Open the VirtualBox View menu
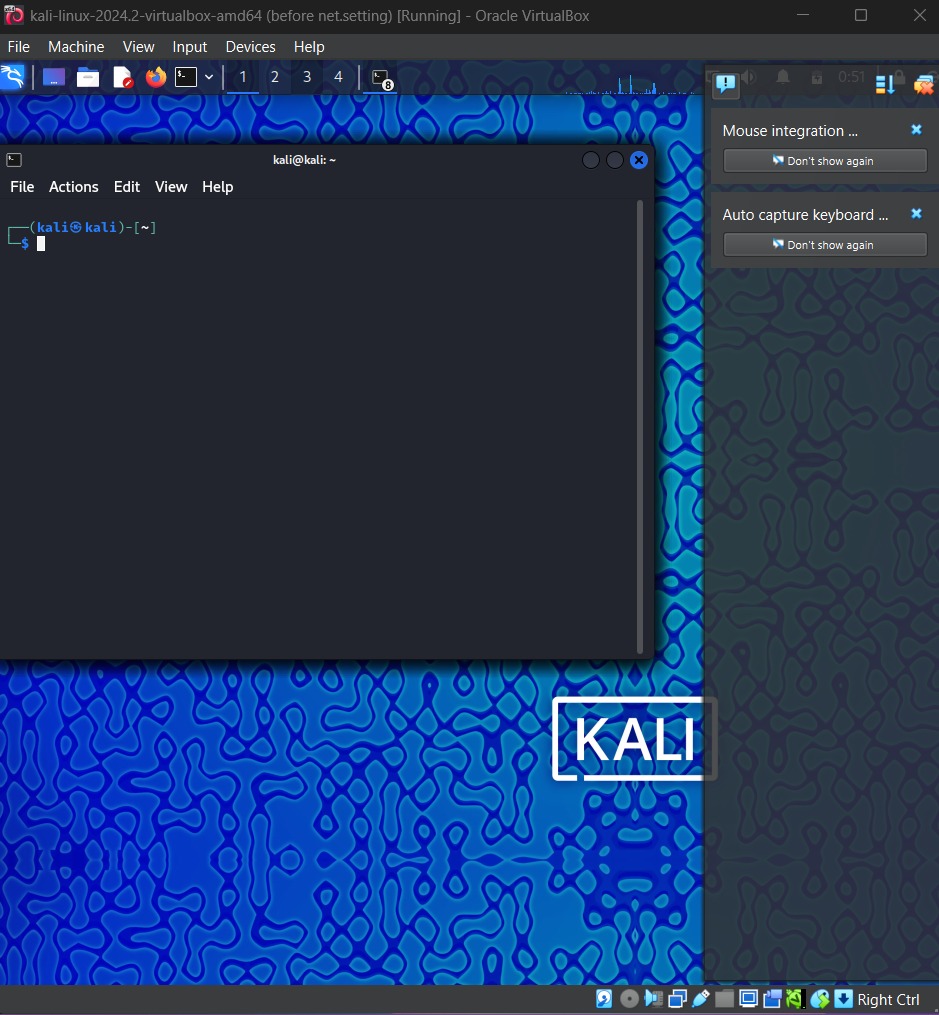 click(138, 47)
